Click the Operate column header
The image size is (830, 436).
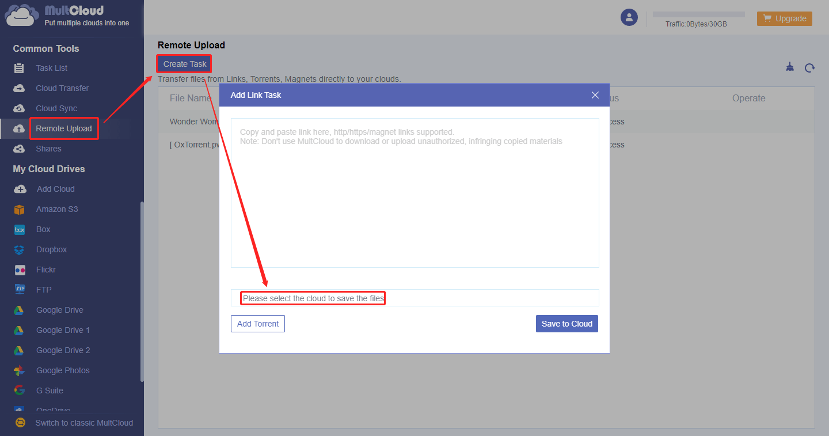pos(748,98)
